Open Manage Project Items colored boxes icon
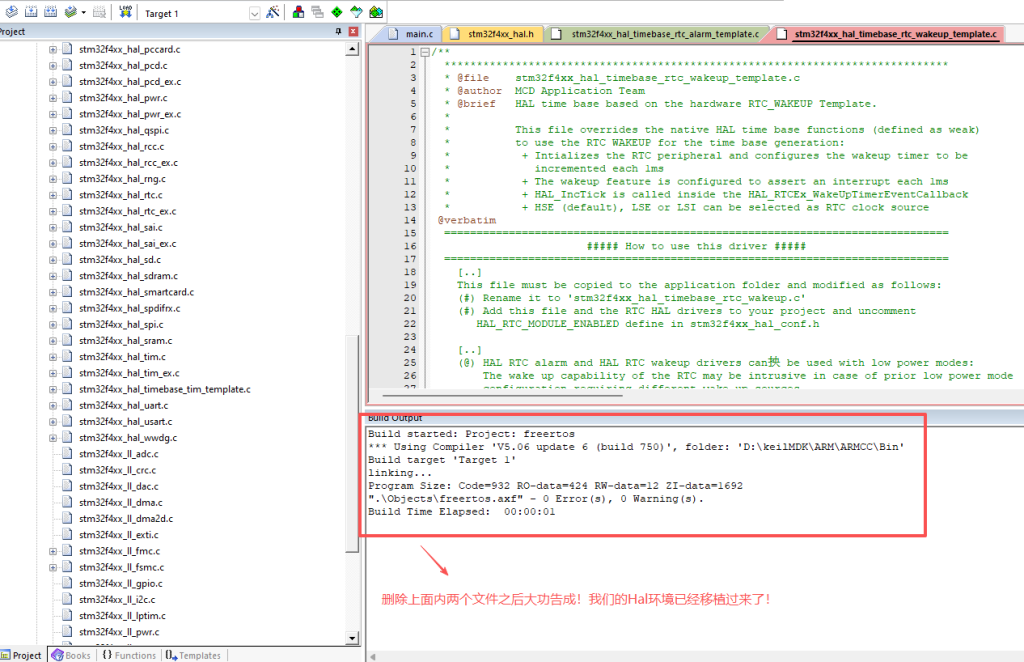The width and height of the screenshot is (1024, 662). [x=298, y=13]
